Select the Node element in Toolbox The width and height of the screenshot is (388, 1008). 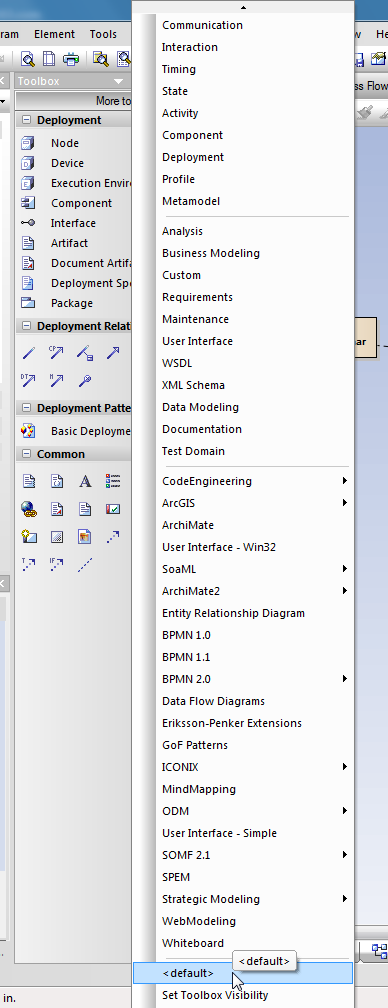pos(65,143)
